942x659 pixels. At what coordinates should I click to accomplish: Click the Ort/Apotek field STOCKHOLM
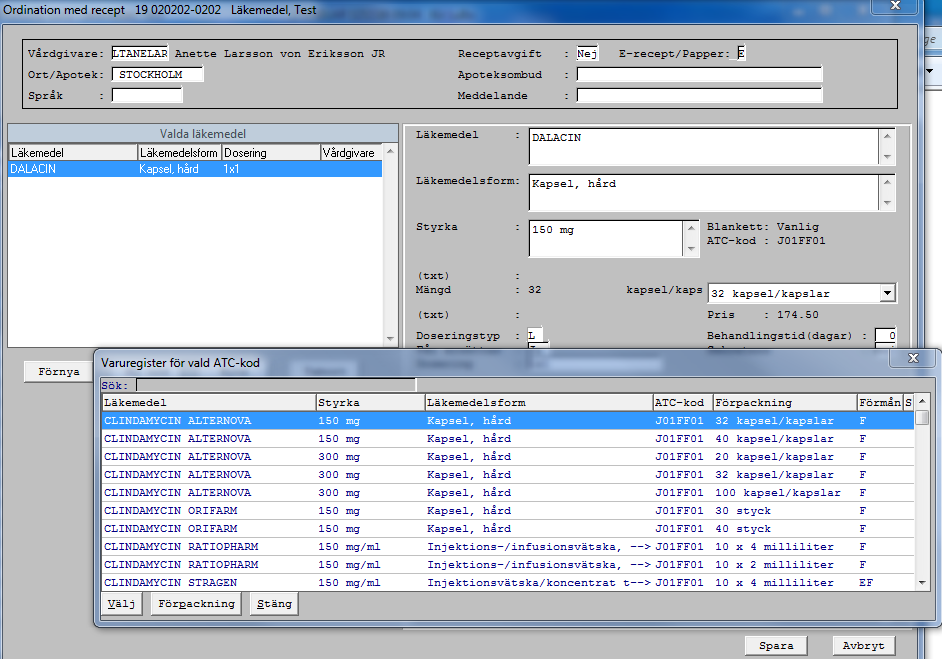tap(157, 74)
